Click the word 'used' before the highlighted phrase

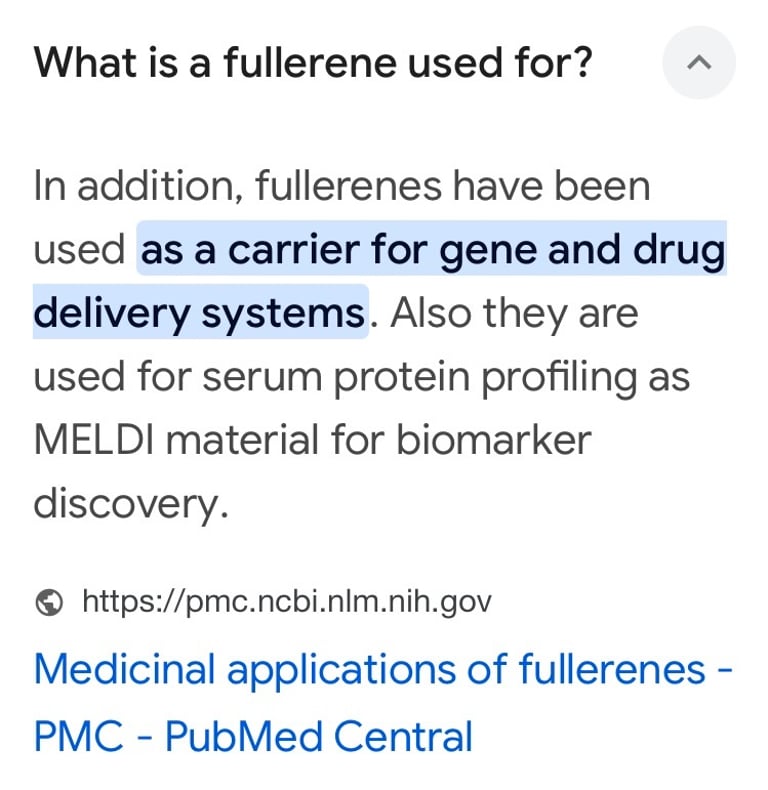click(x=79, y=249)
